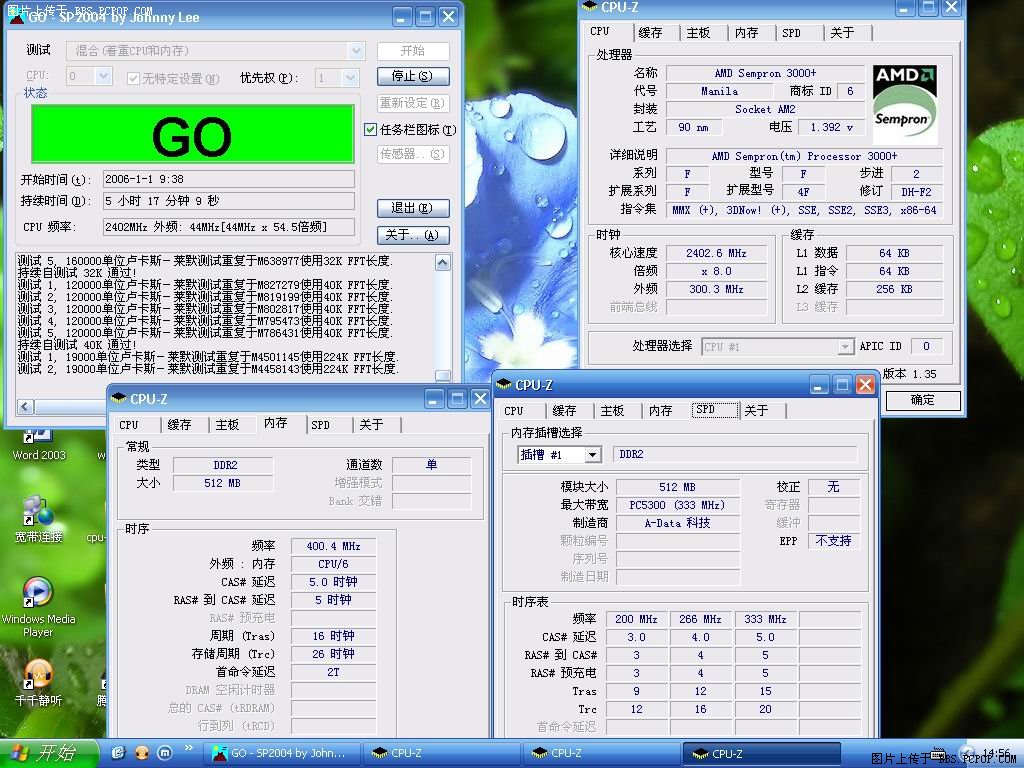This screenshot has width=1024, height=768.
Task: Click the green GO status indicator
Action: point(193,134)
